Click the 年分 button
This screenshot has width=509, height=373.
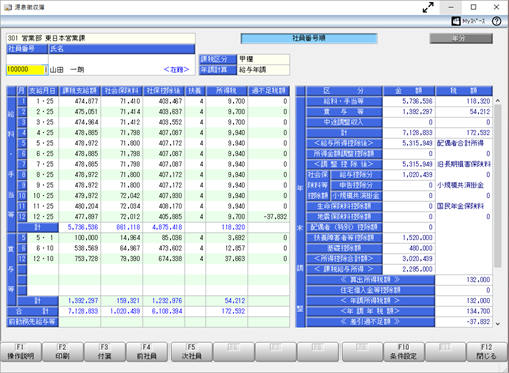click(x=461, y=38)
